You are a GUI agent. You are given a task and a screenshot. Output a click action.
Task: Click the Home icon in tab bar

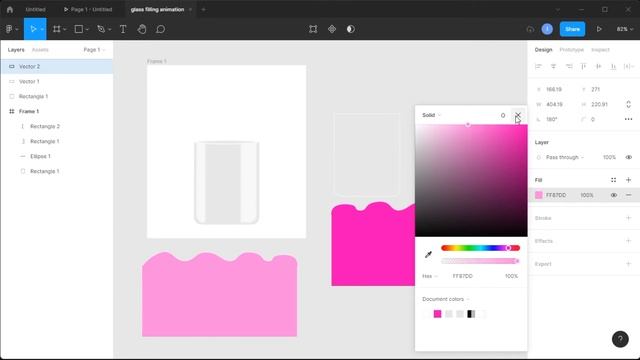[10, 9]
